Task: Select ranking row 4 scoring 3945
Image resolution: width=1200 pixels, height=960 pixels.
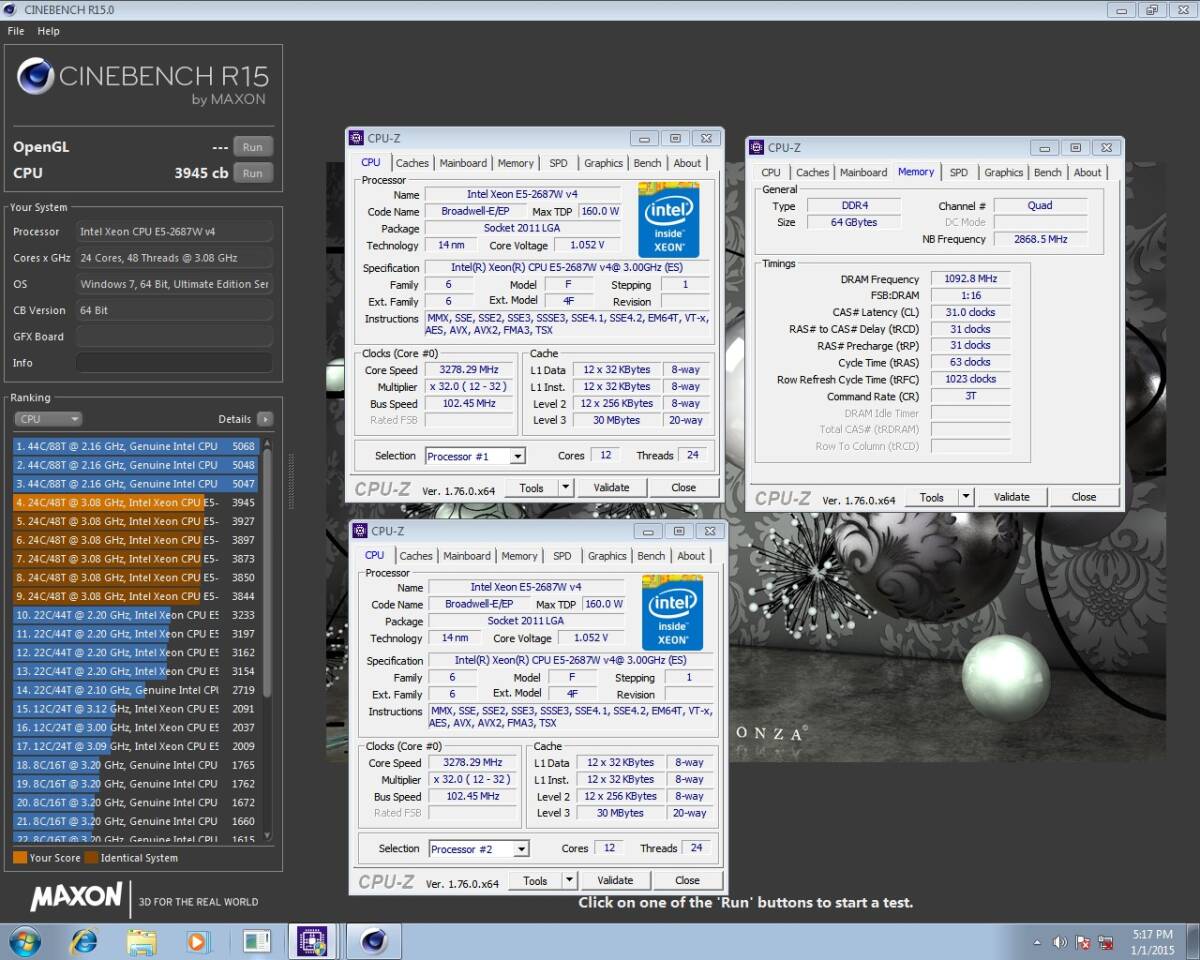Action: [x=137, y=502]
